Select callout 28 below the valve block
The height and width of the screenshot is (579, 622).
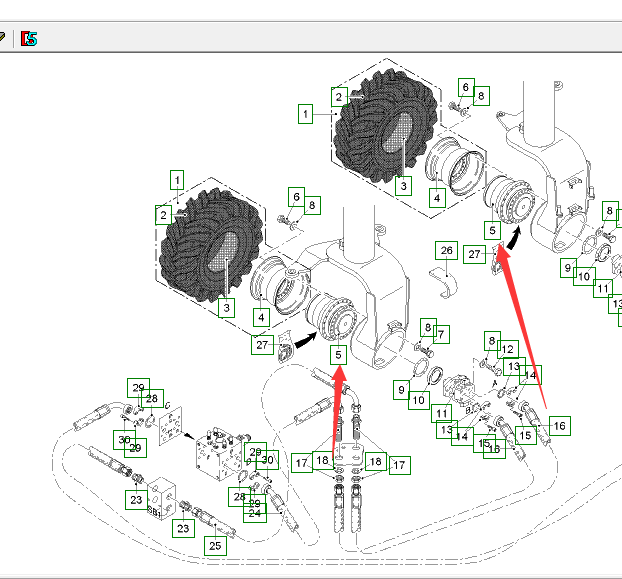coord(239,497)
